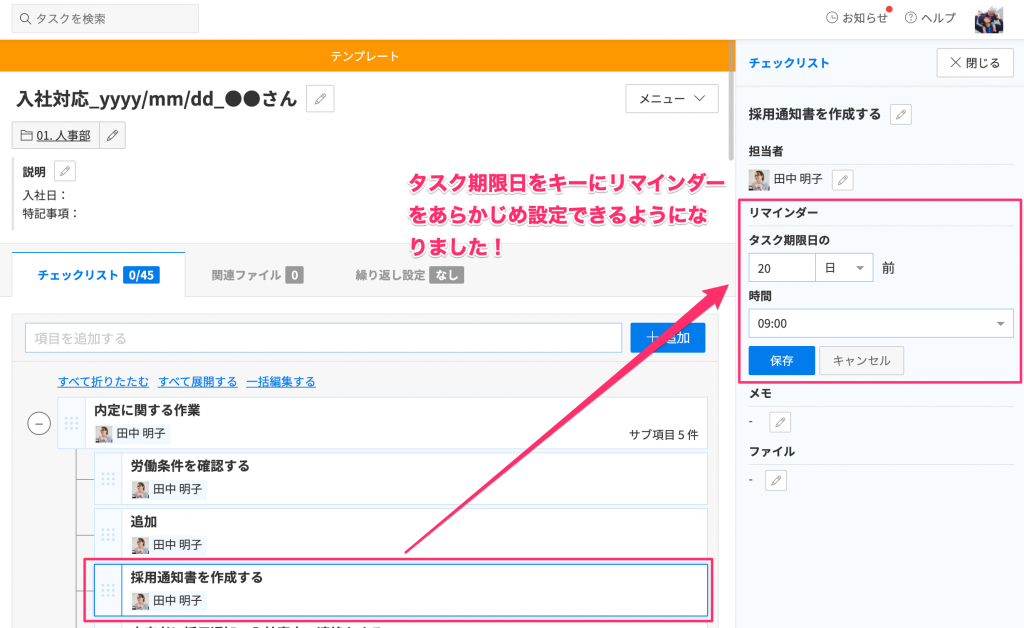Viewport: 1024px width, 628px height.
Task: Edit the 採用通知書を作成する checklist item name
Action: tap(901, 114)
